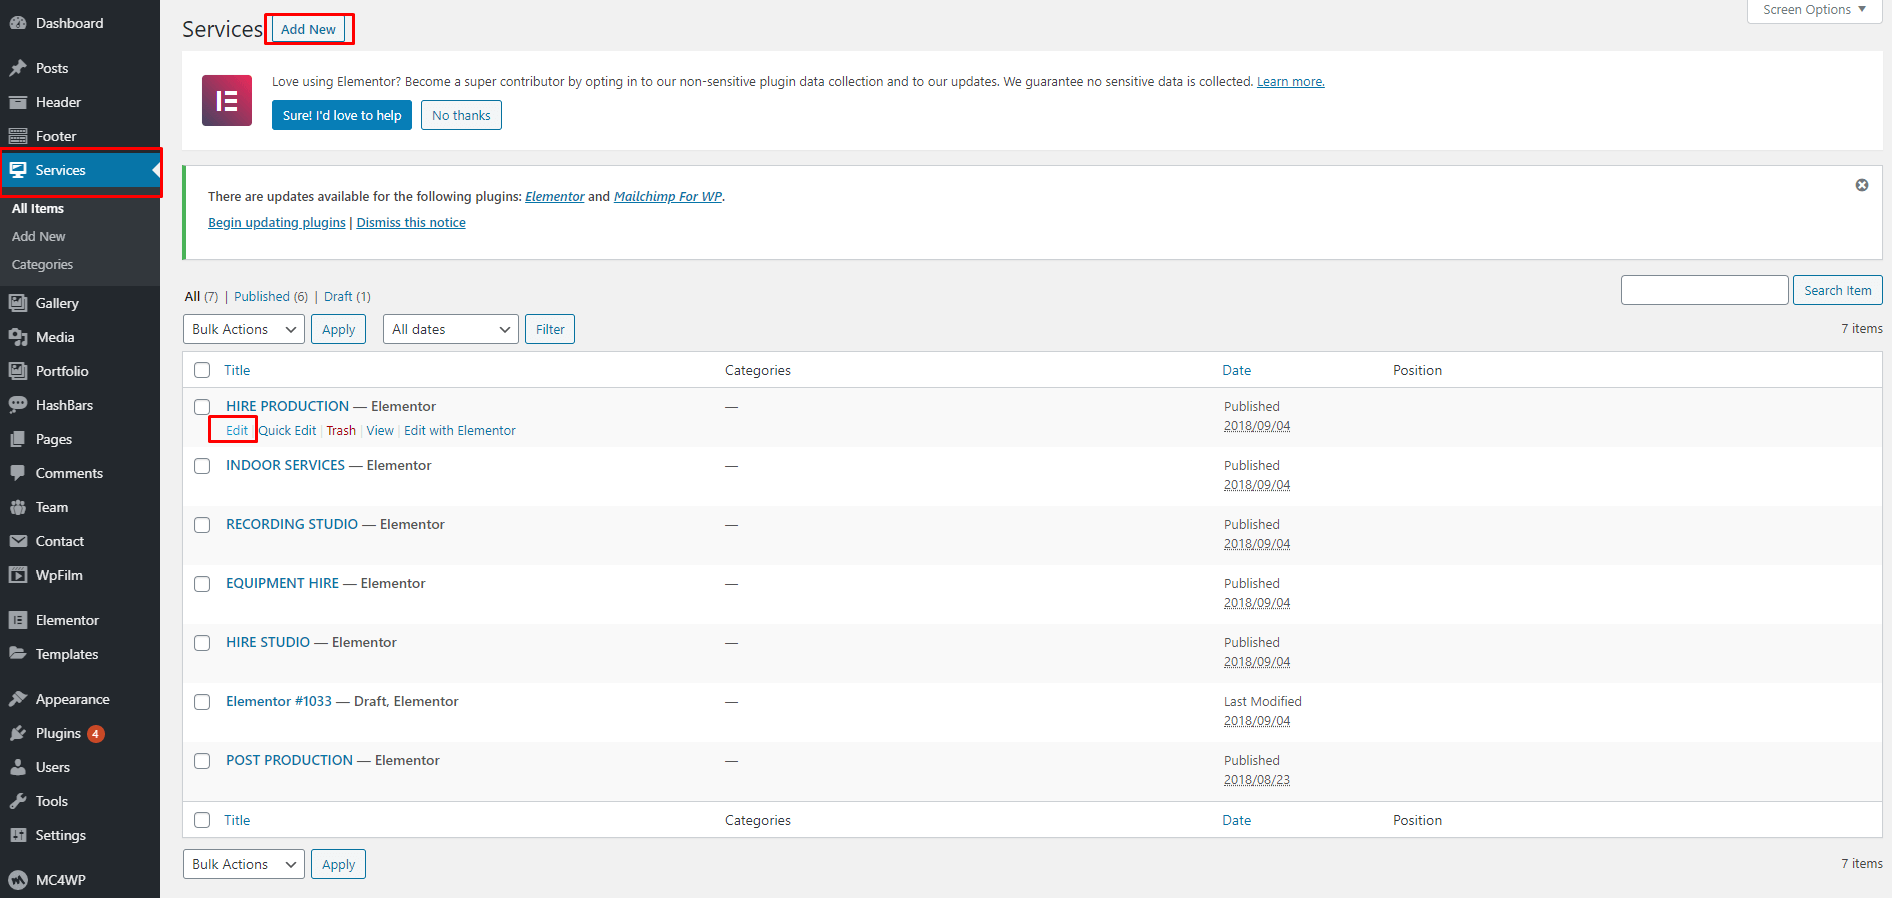Open Categories in Services submenu

(42, 264)
